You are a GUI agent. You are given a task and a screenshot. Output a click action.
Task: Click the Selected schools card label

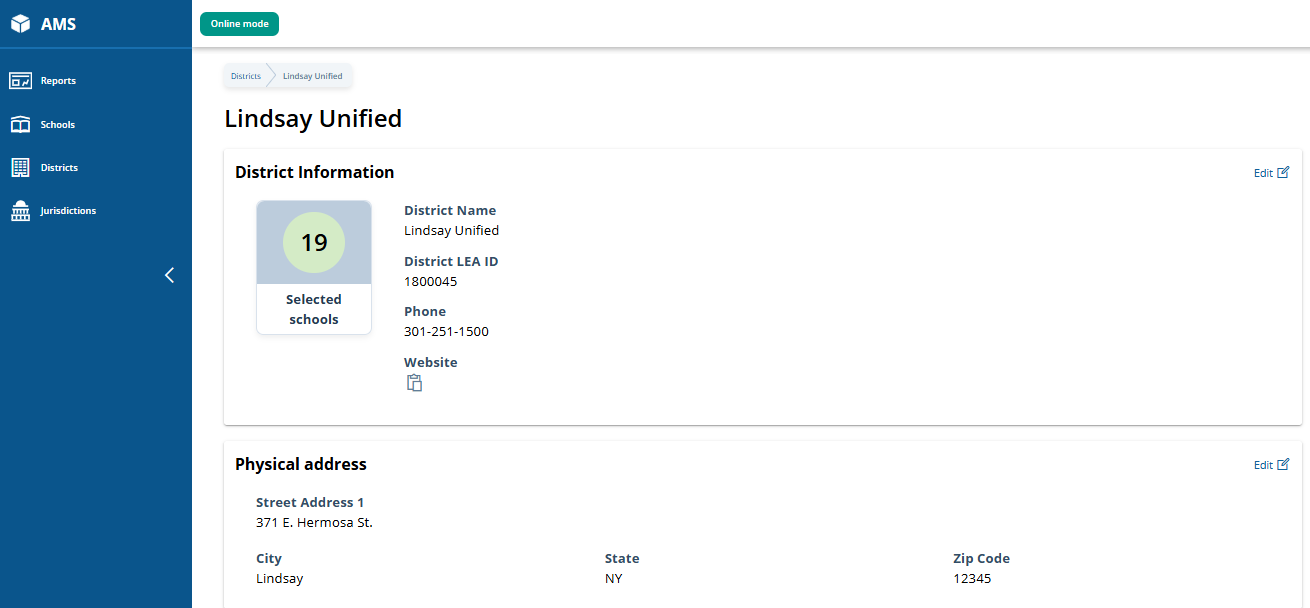tap(314, 309)
